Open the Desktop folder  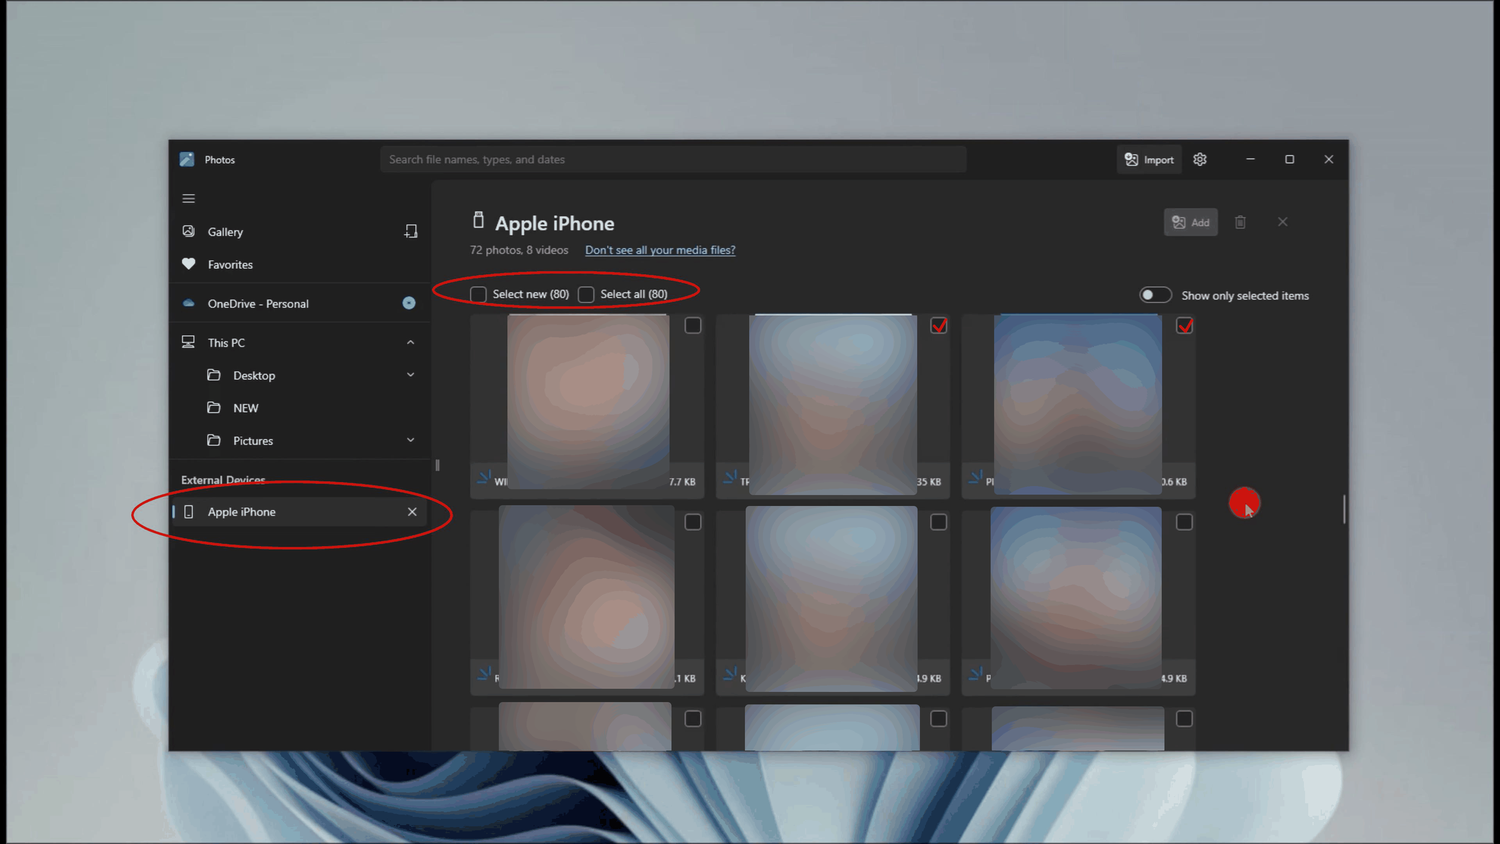[x=254, y=376]
